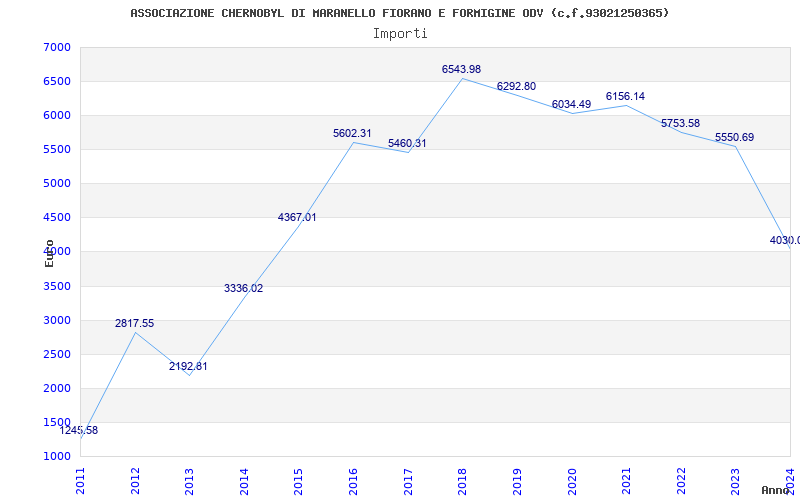This screenshot has width=800, height=500.
Task: Select the data label 4367.01
Action: 297,217
